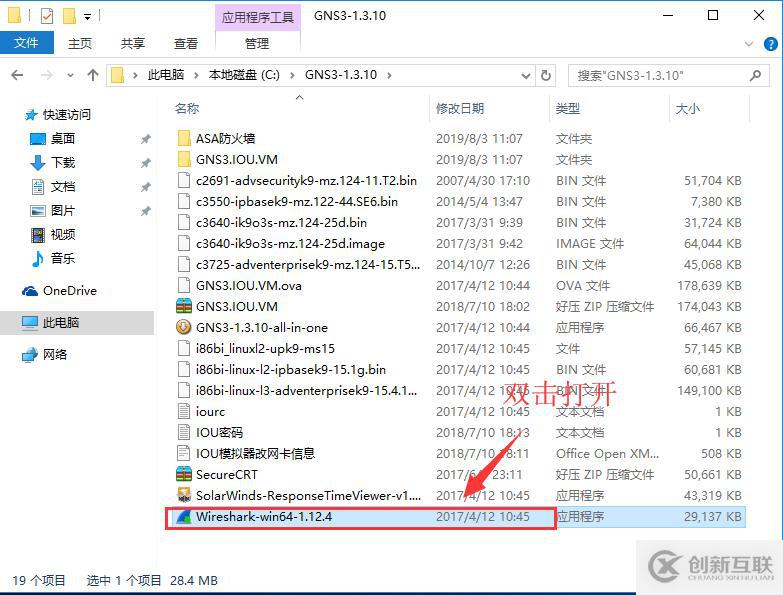Select file i86bi-linux-l2-ipbasek9-15.1g.bin
Screen dimensions: 783x595
pyautogui.click(x=291, y=369)
